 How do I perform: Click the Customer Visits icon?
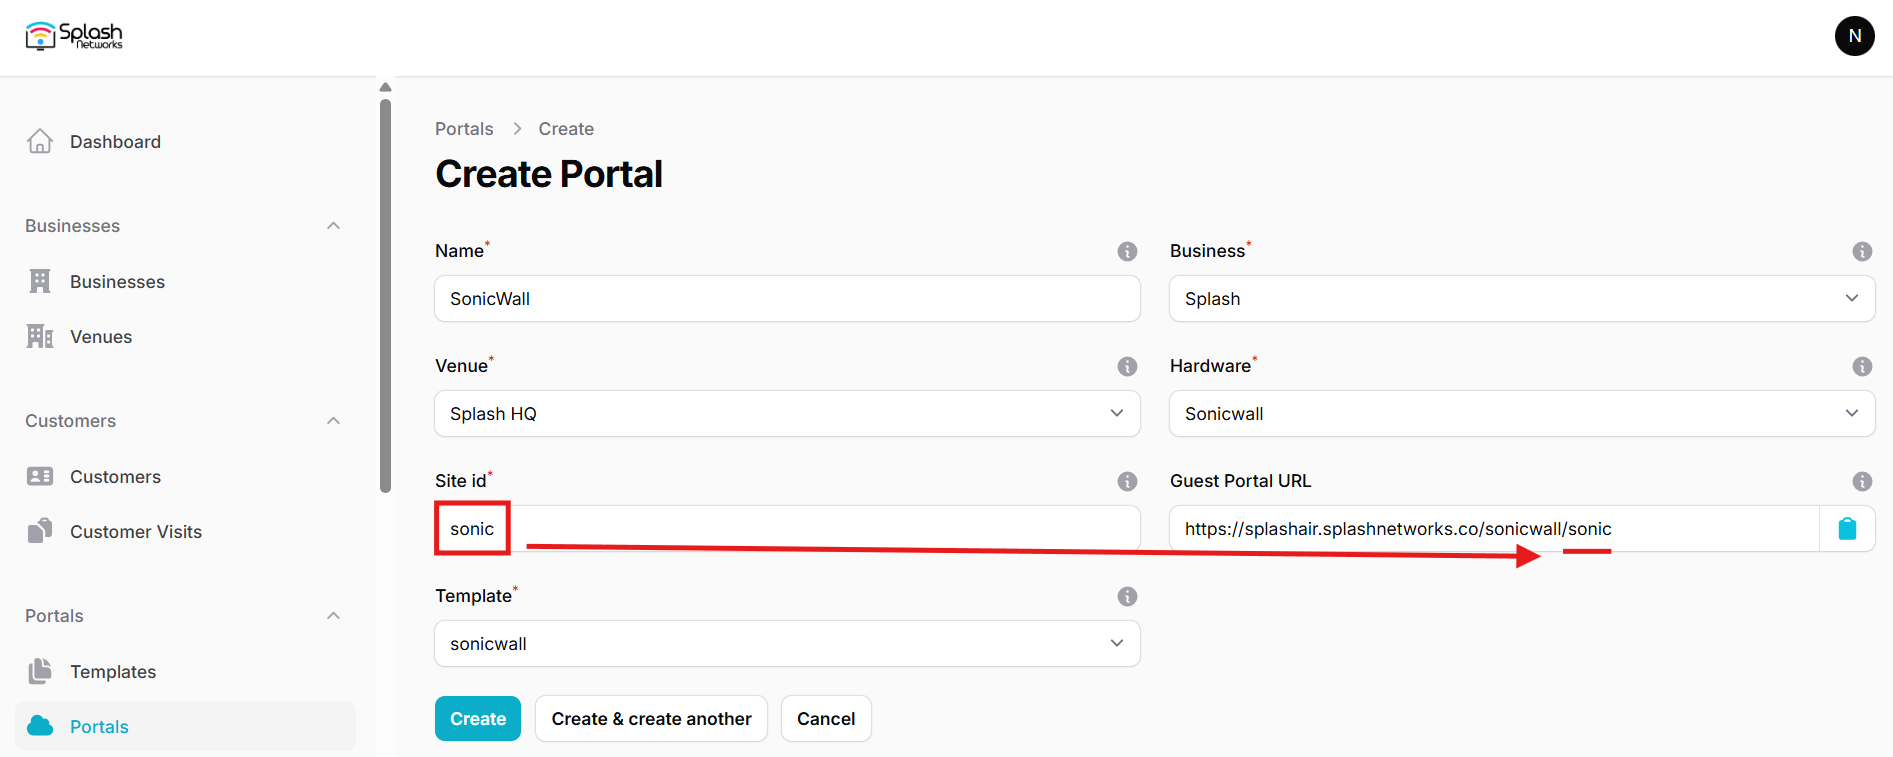pos(40,531)
